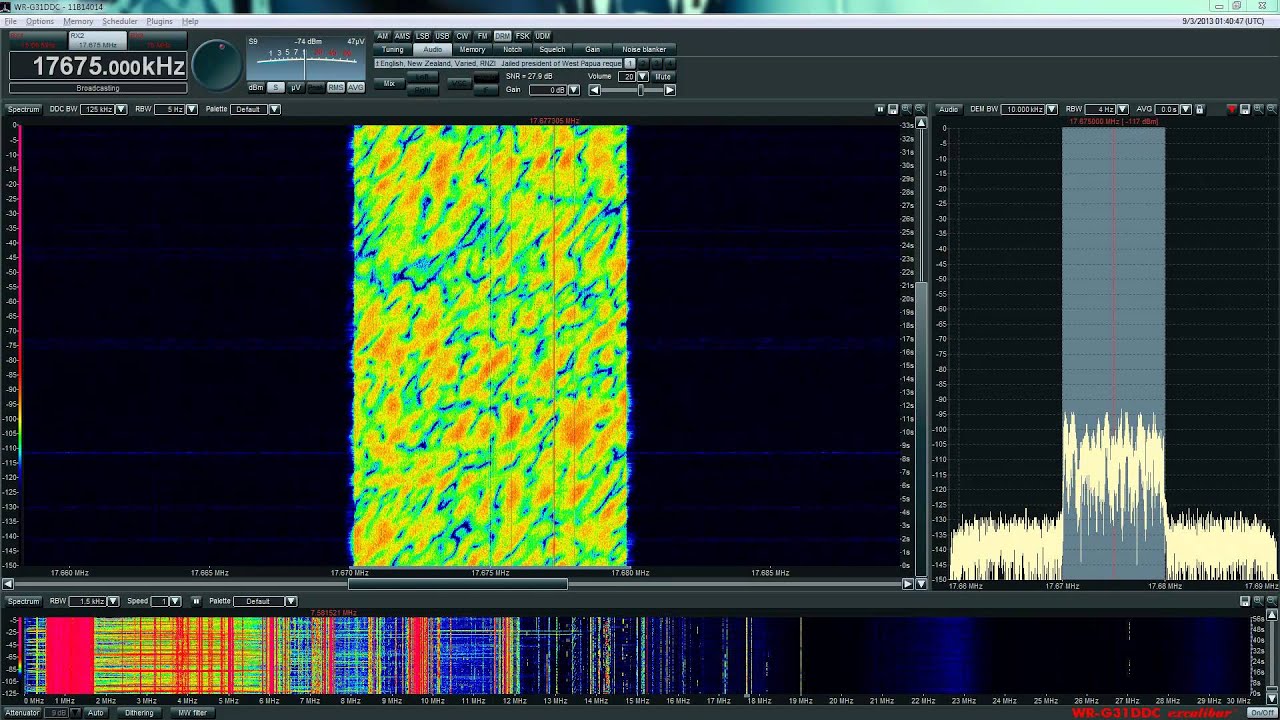The height and width of the screenshot is (720, 1280).
Task: Click the attenuator Auto button
Action: coord(95,713)
